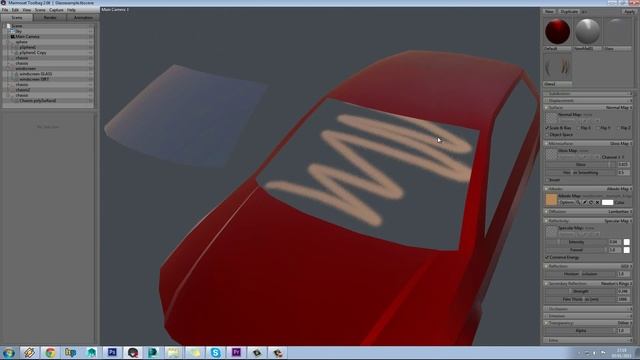
Task: Select the red Default material sphere
Action: coord(557,31)
